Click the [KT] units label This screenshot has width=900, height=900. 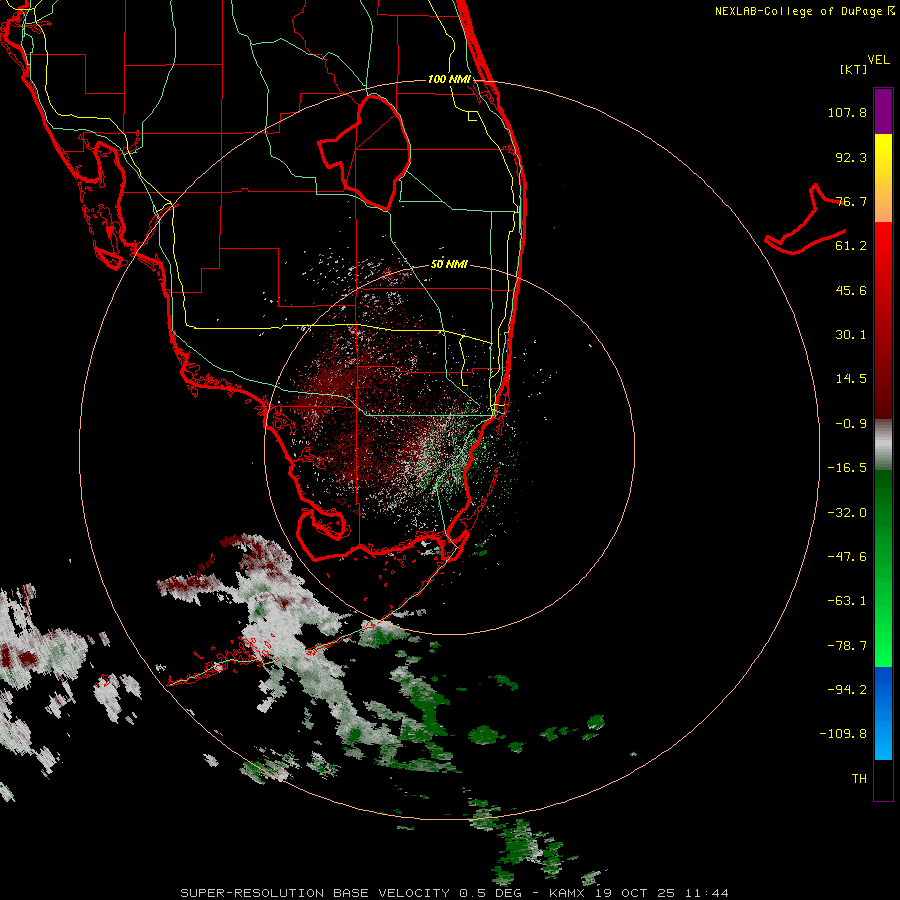click(854, 69)
